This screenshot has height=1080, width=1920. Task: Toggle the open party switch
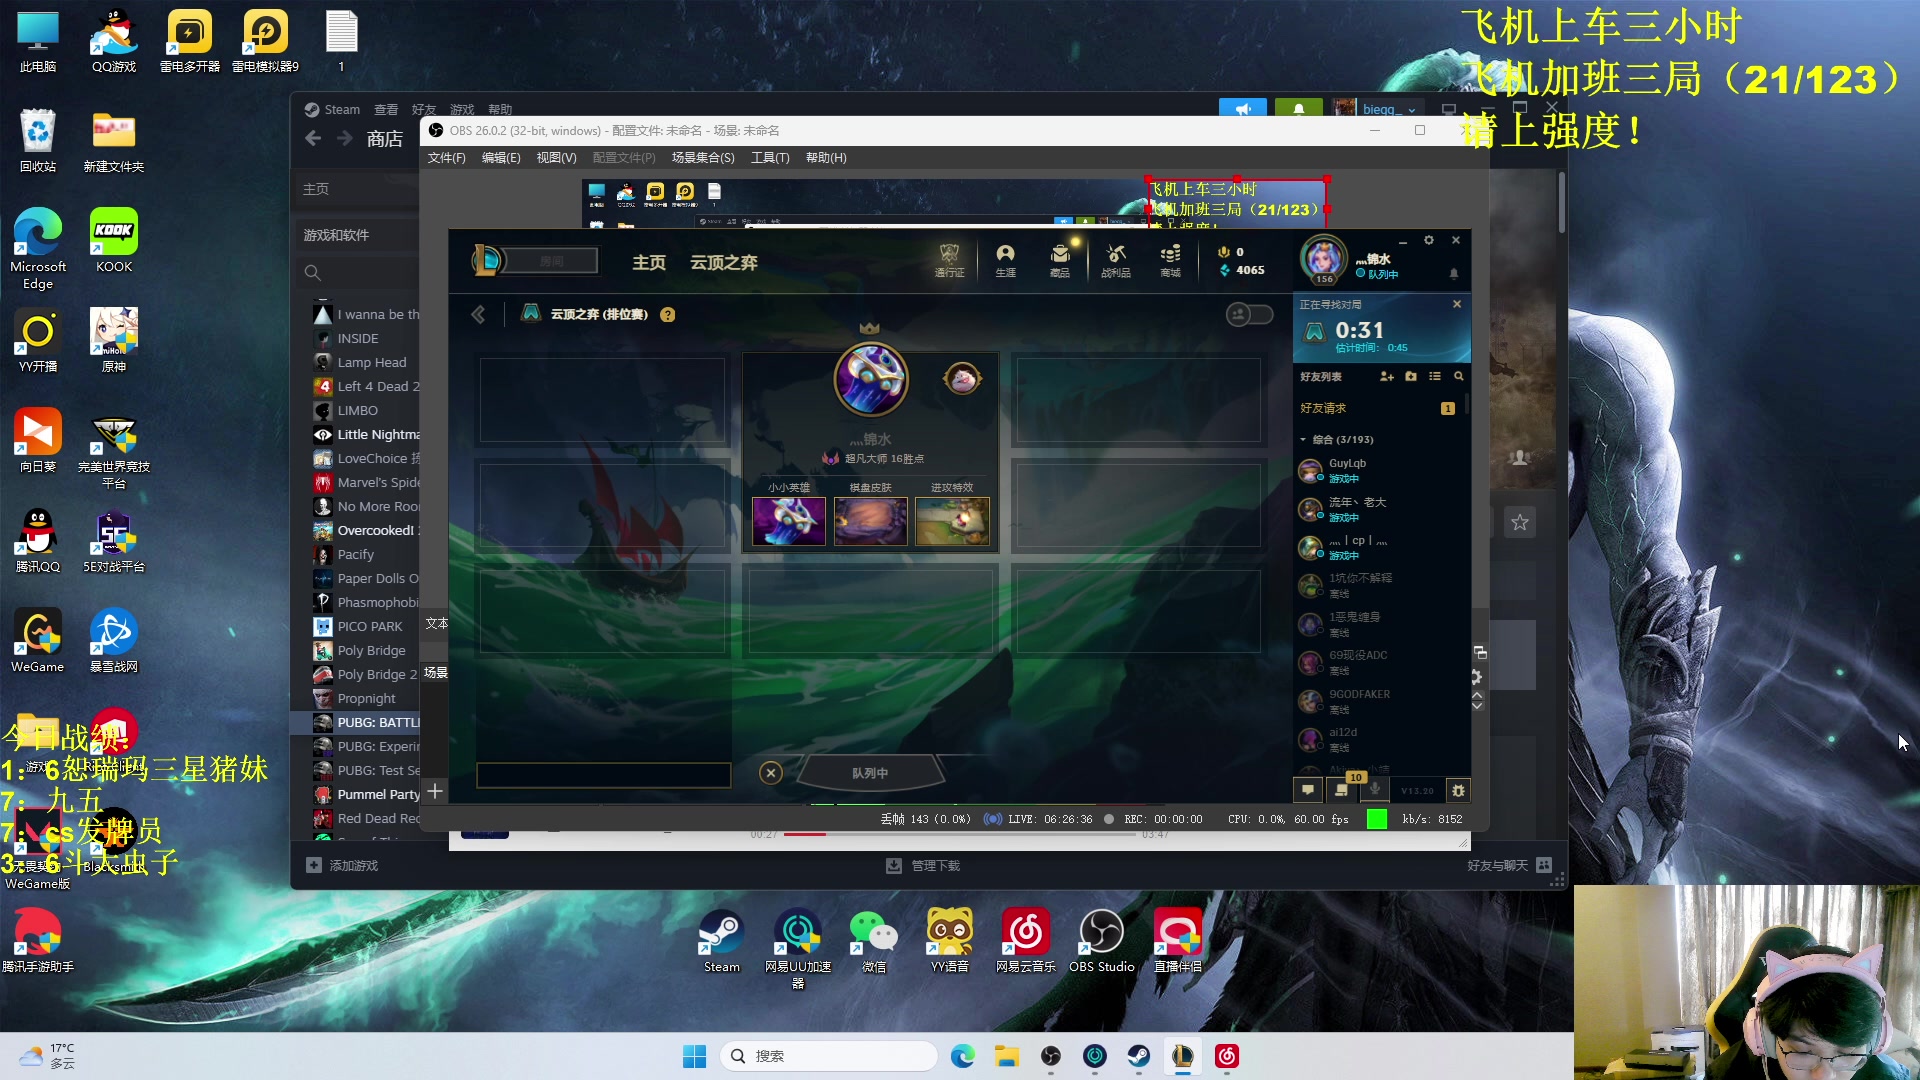coord(1249,315)
